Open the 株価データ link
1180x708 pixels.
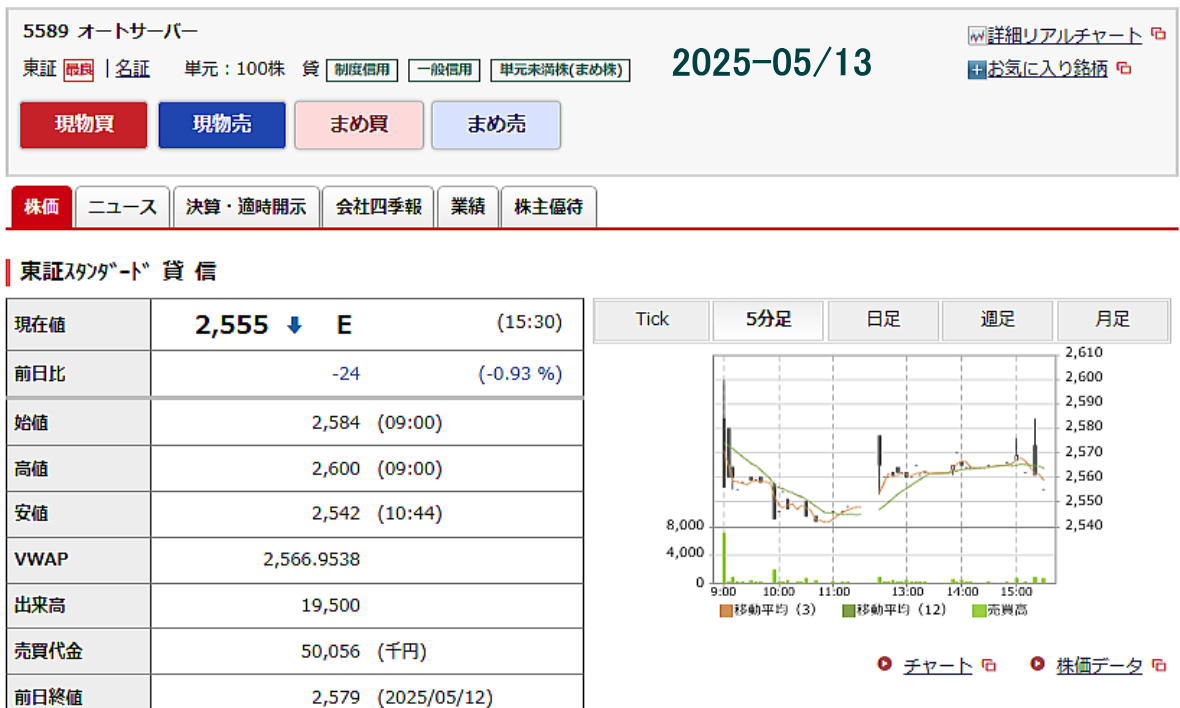click(1099, 666)
